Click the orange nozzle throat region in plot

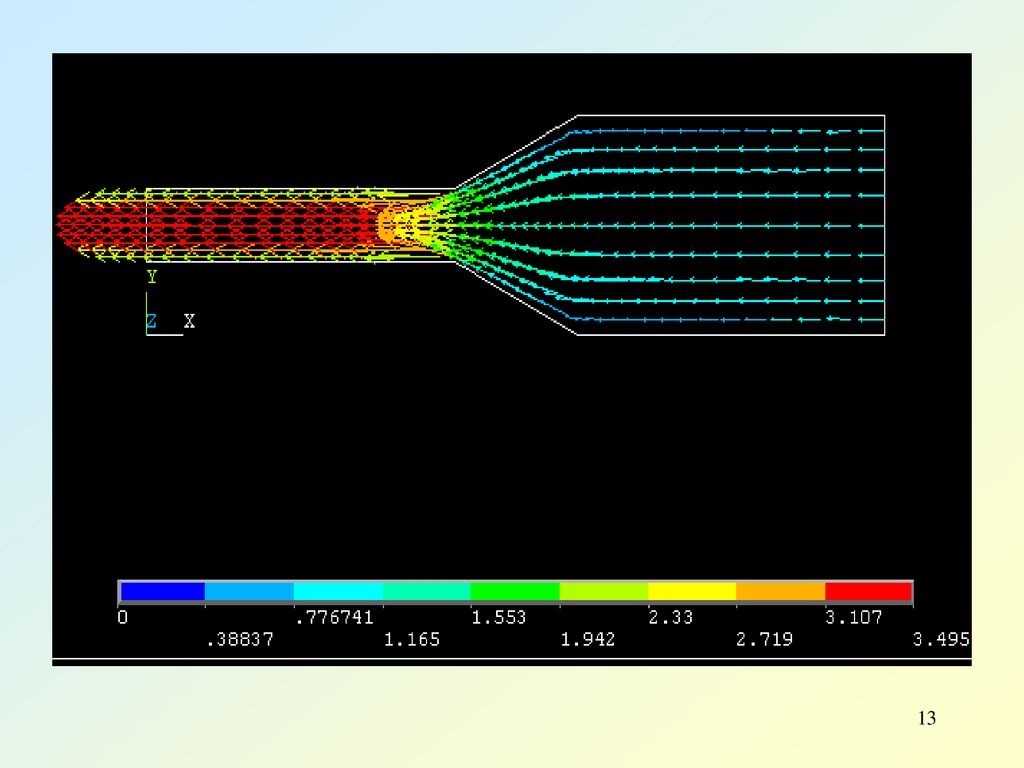coord(389,225)
